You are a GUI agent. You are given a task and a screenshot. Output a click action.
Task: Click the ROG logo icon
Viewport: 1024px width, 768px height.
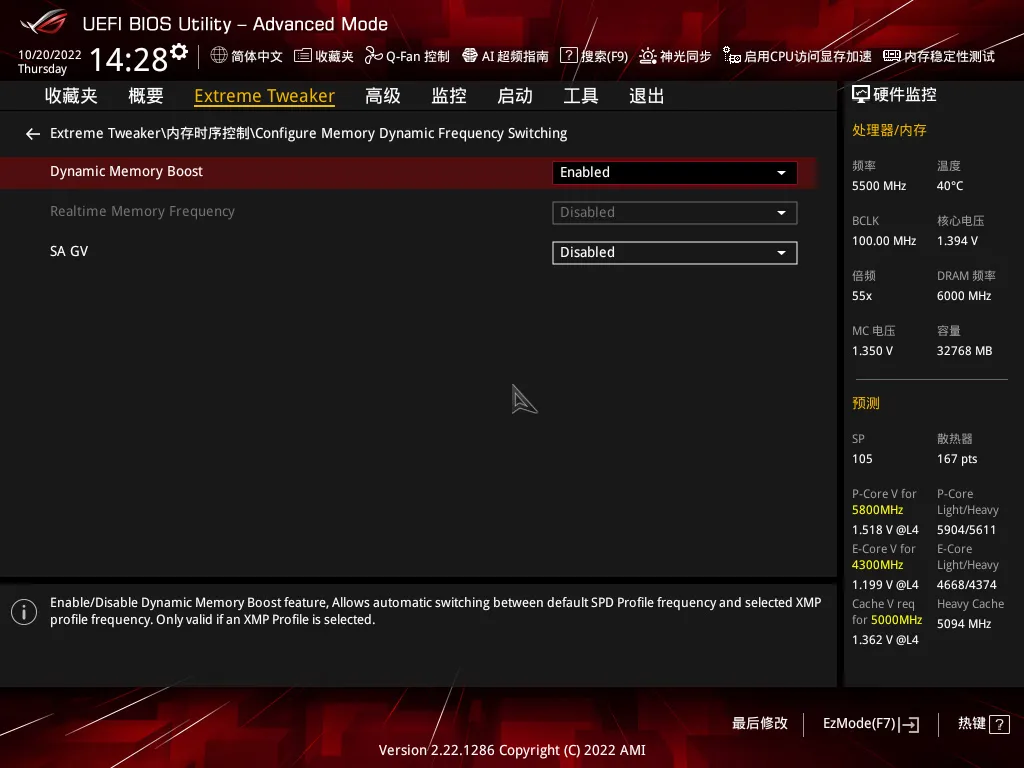click(x=43, y=22)
